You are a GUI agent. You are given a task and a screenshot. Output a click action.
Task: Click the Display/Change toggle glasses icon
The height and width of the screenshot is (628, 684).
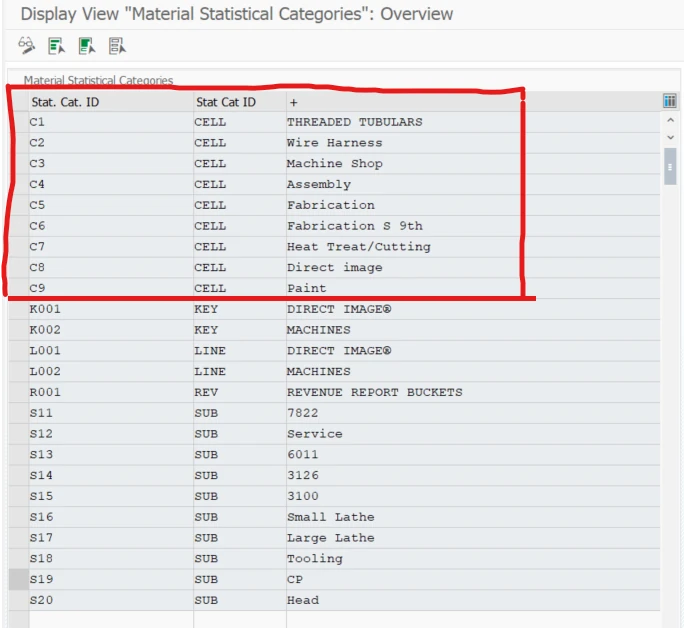(x=26, y=45)
